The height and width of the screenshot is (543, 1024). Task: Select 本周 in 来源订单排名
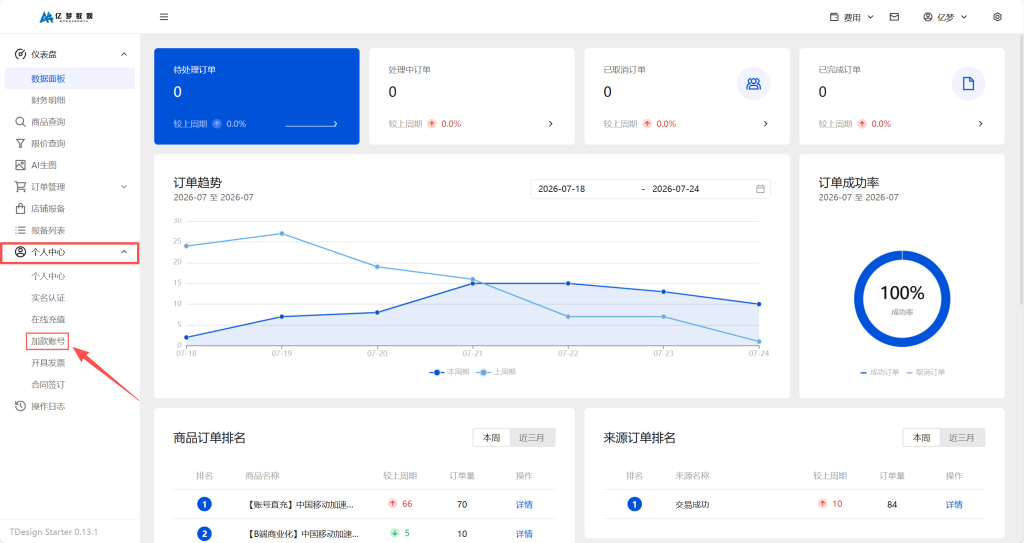click(921, 438)
